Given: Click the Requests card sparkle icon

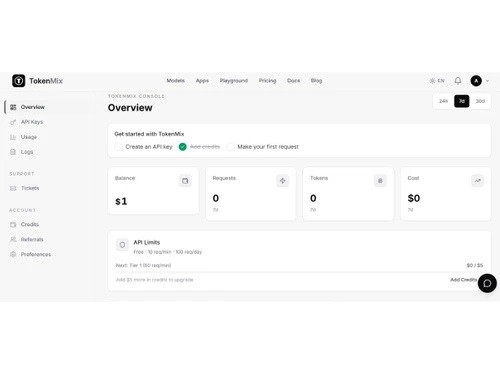Looking at the screenshot, I should click(283, 181).
